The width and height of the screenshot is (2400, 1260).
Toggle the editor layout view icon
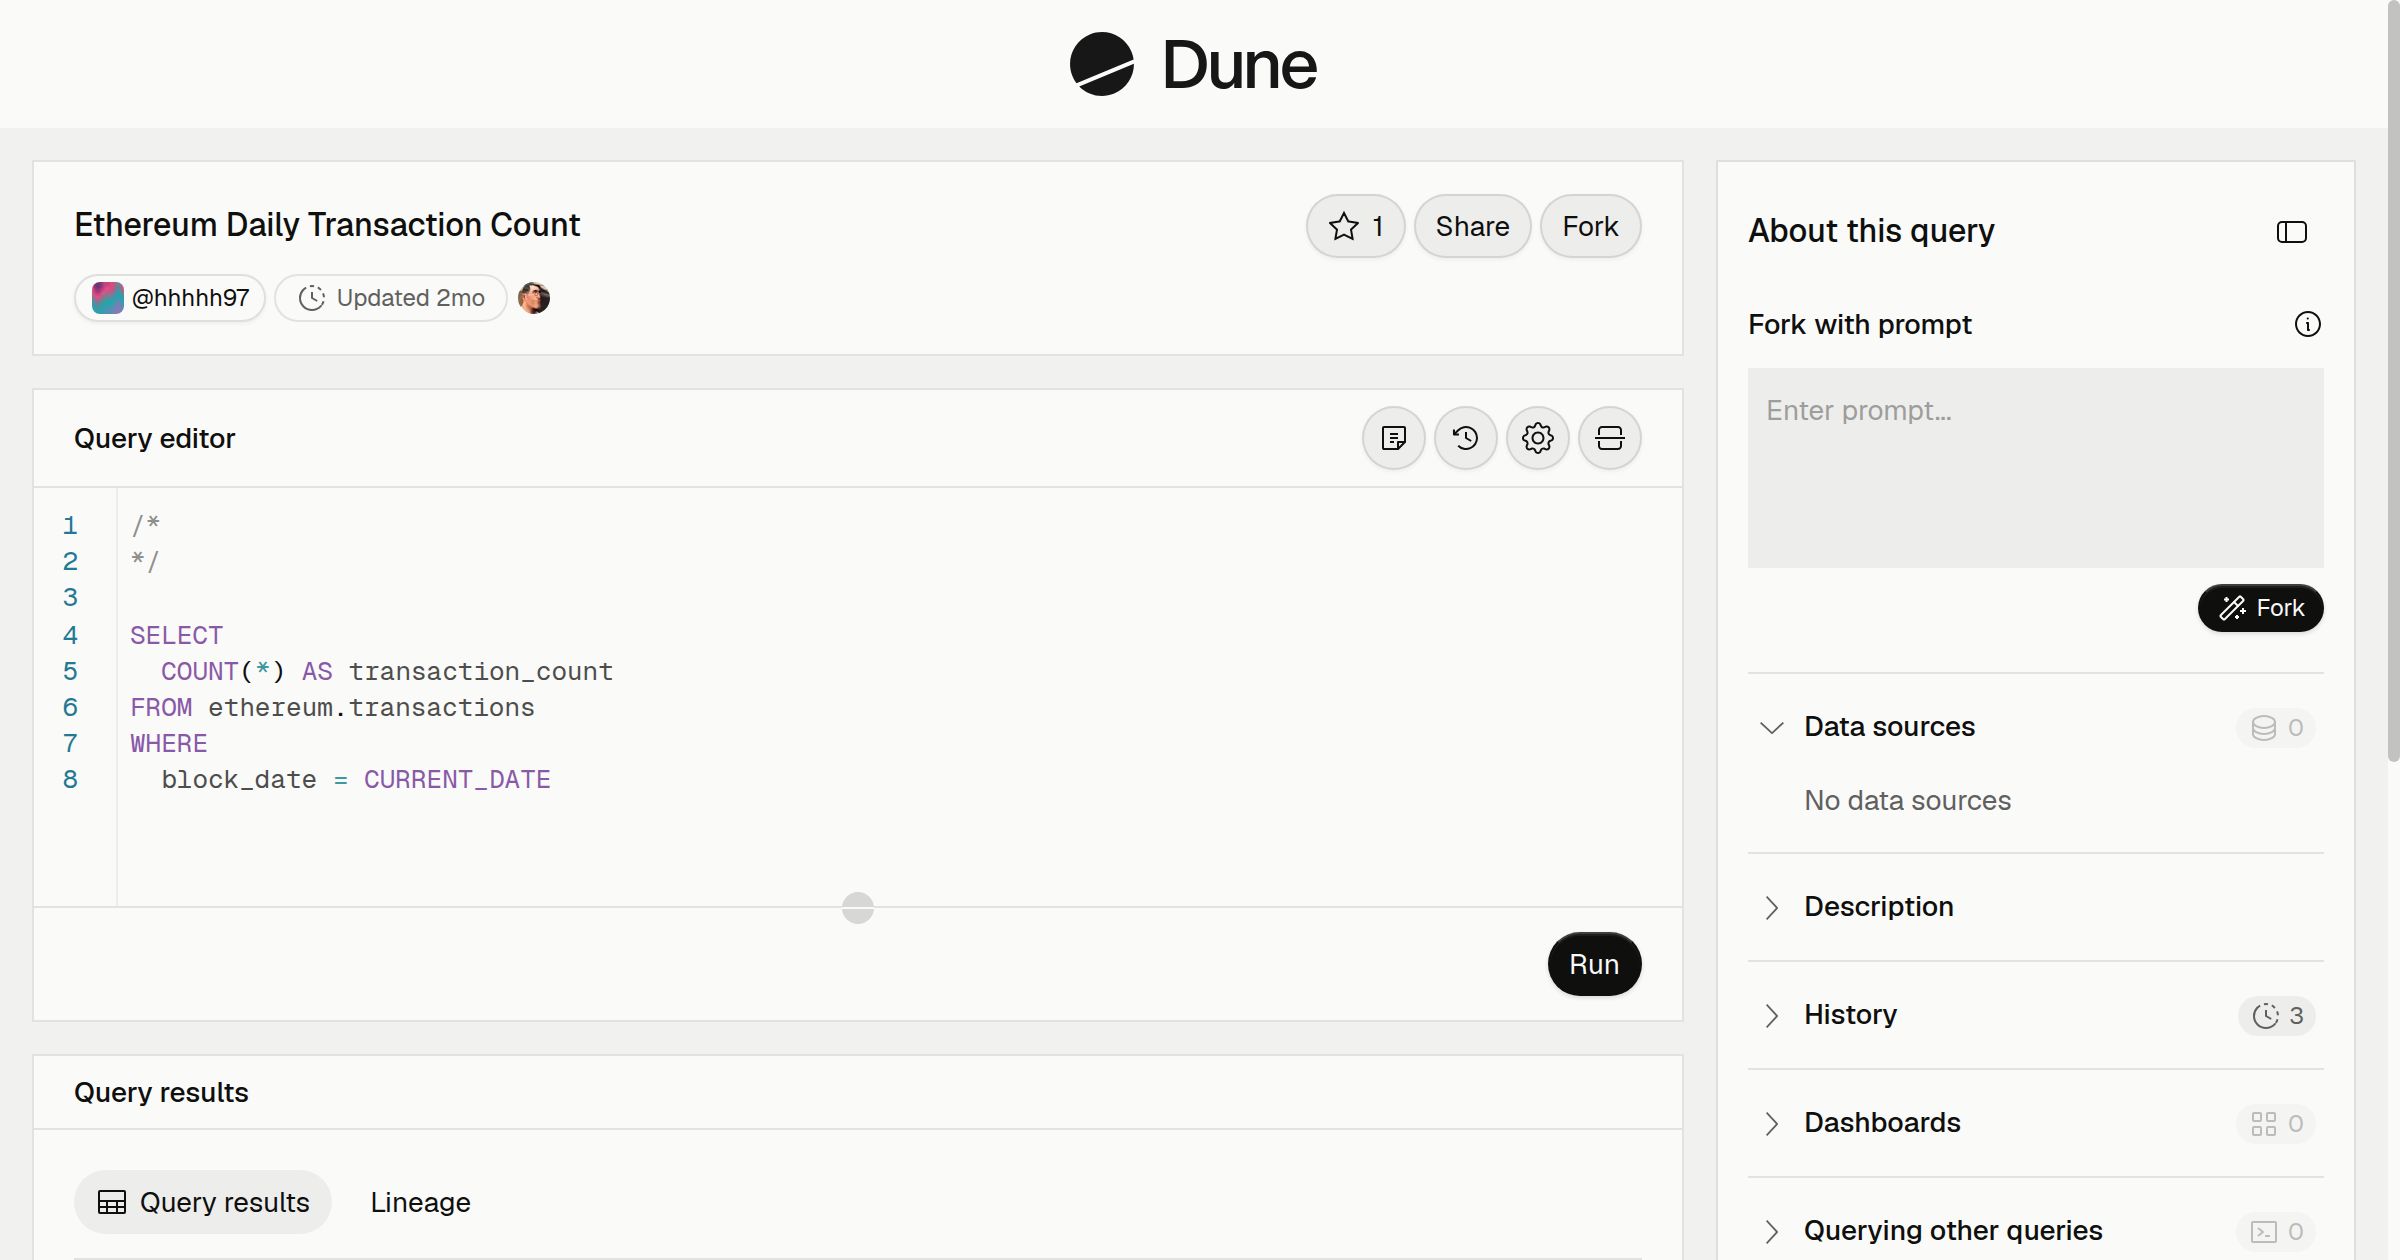pyautogui.click(x=1610, y=438)
